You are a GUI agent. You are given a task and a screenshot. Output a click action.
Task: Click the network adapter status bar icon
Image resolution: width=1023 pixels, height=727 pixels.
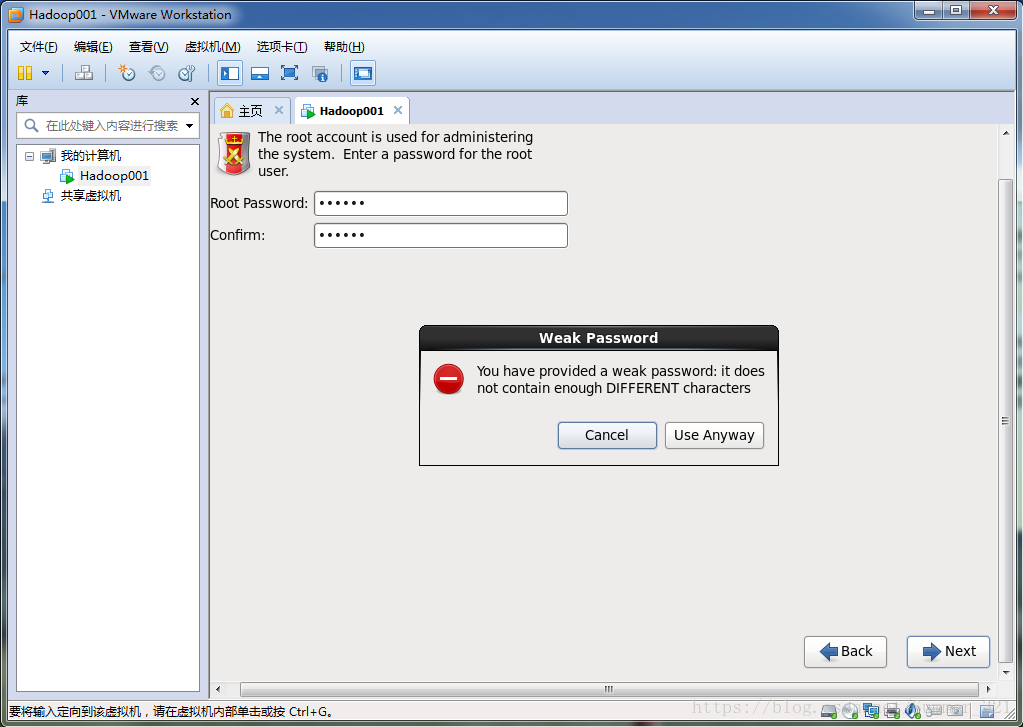(870, 710)
